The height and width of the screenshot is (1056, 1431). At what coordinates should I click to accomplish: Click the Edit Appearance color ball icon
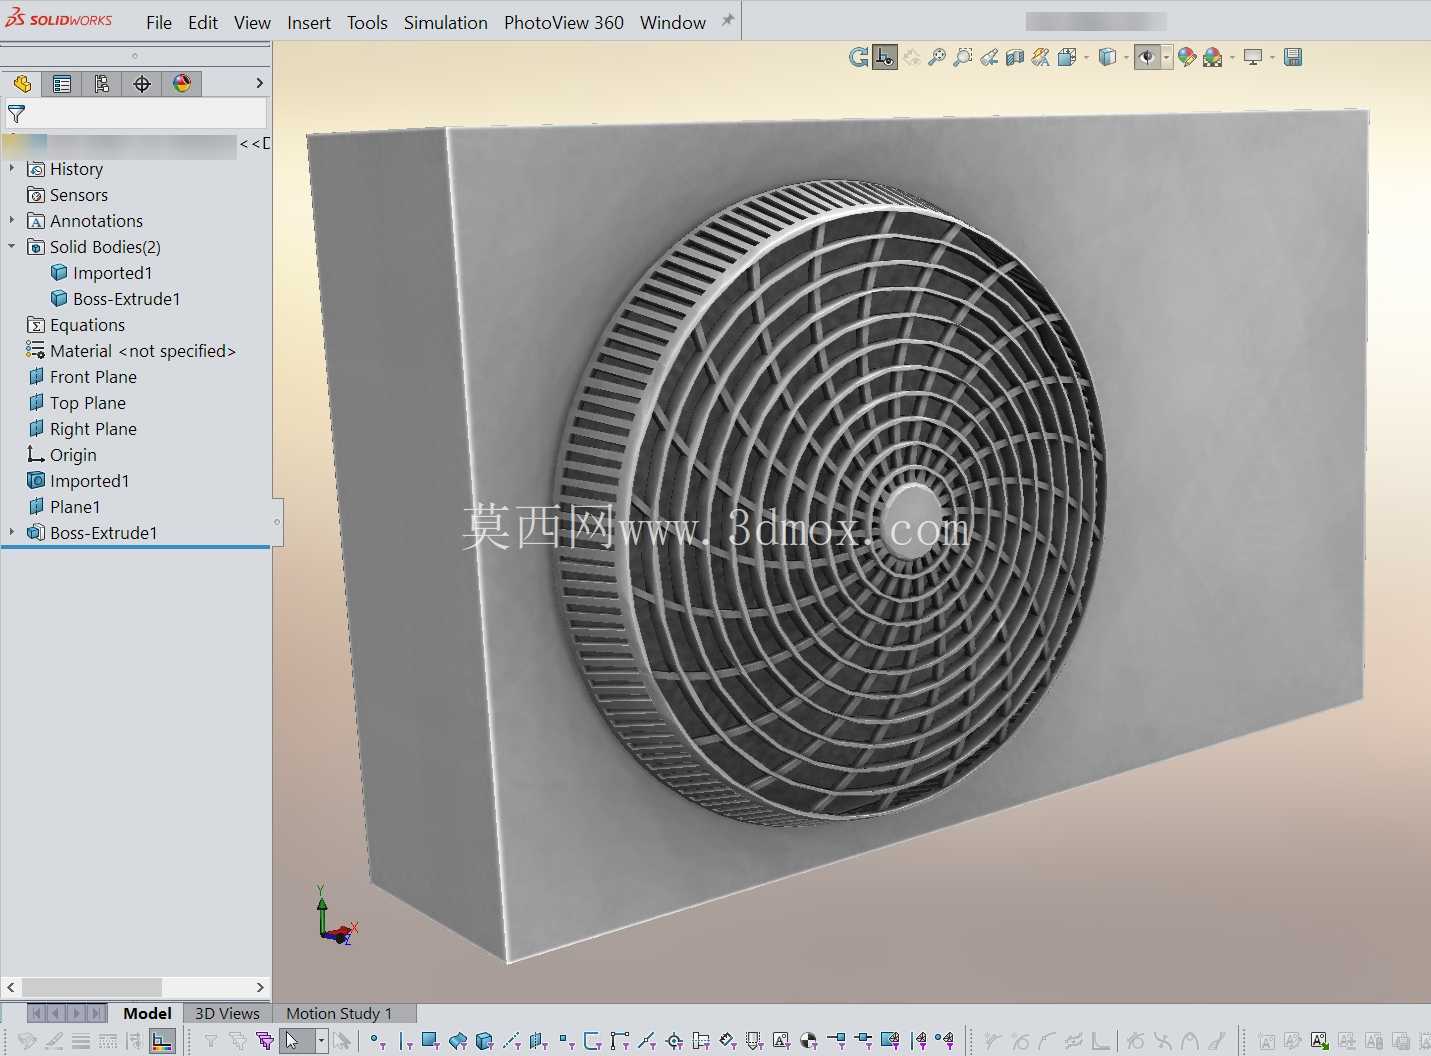tap(1187, 58)
